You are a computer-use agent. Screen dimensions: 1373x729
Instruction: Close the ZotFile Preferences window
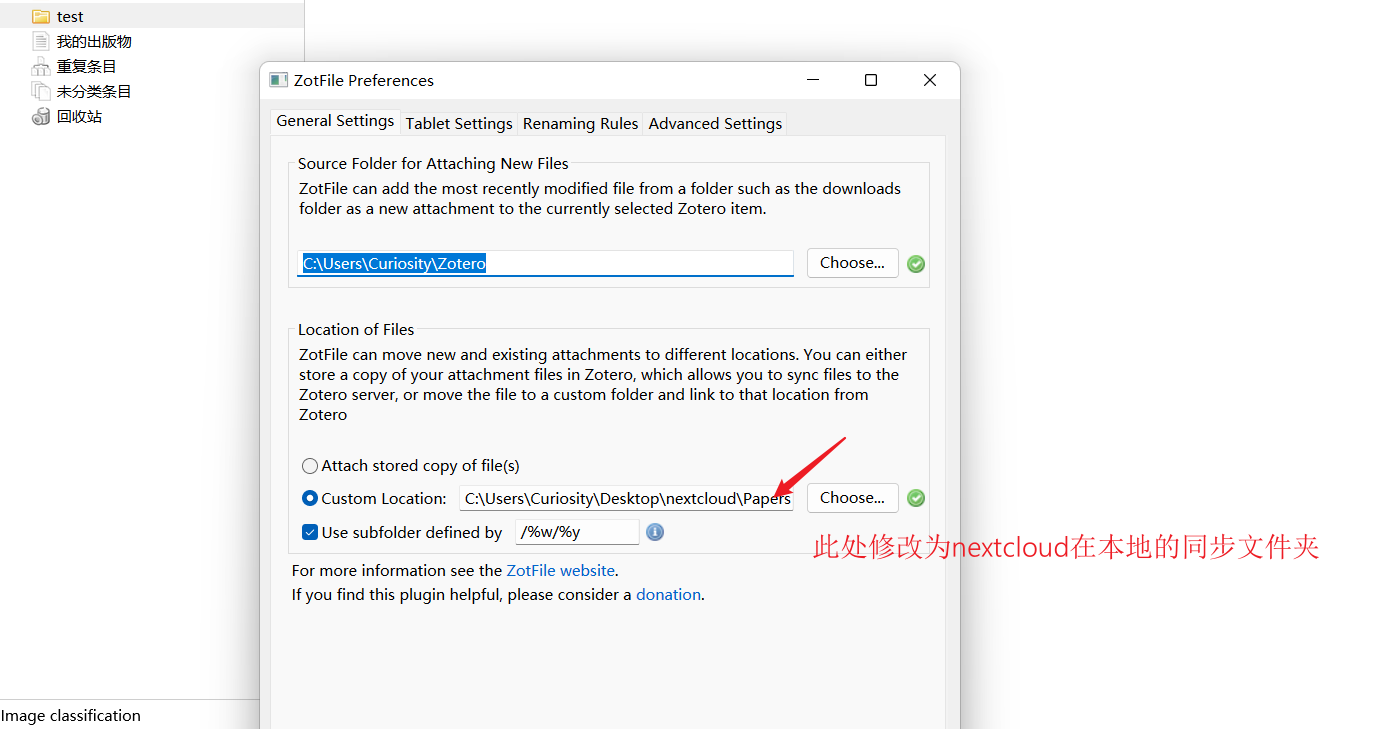click(x=930, y=80)
